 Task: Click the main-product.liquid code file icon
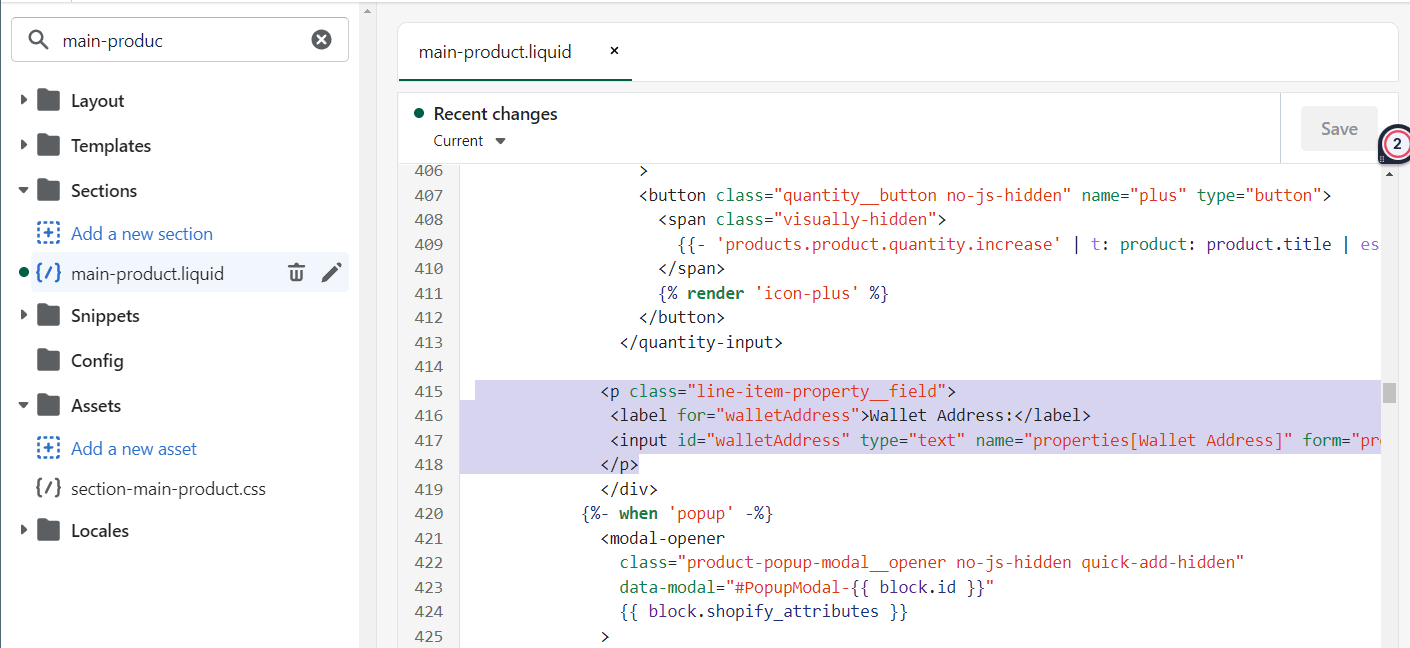[x=49, y=273]
